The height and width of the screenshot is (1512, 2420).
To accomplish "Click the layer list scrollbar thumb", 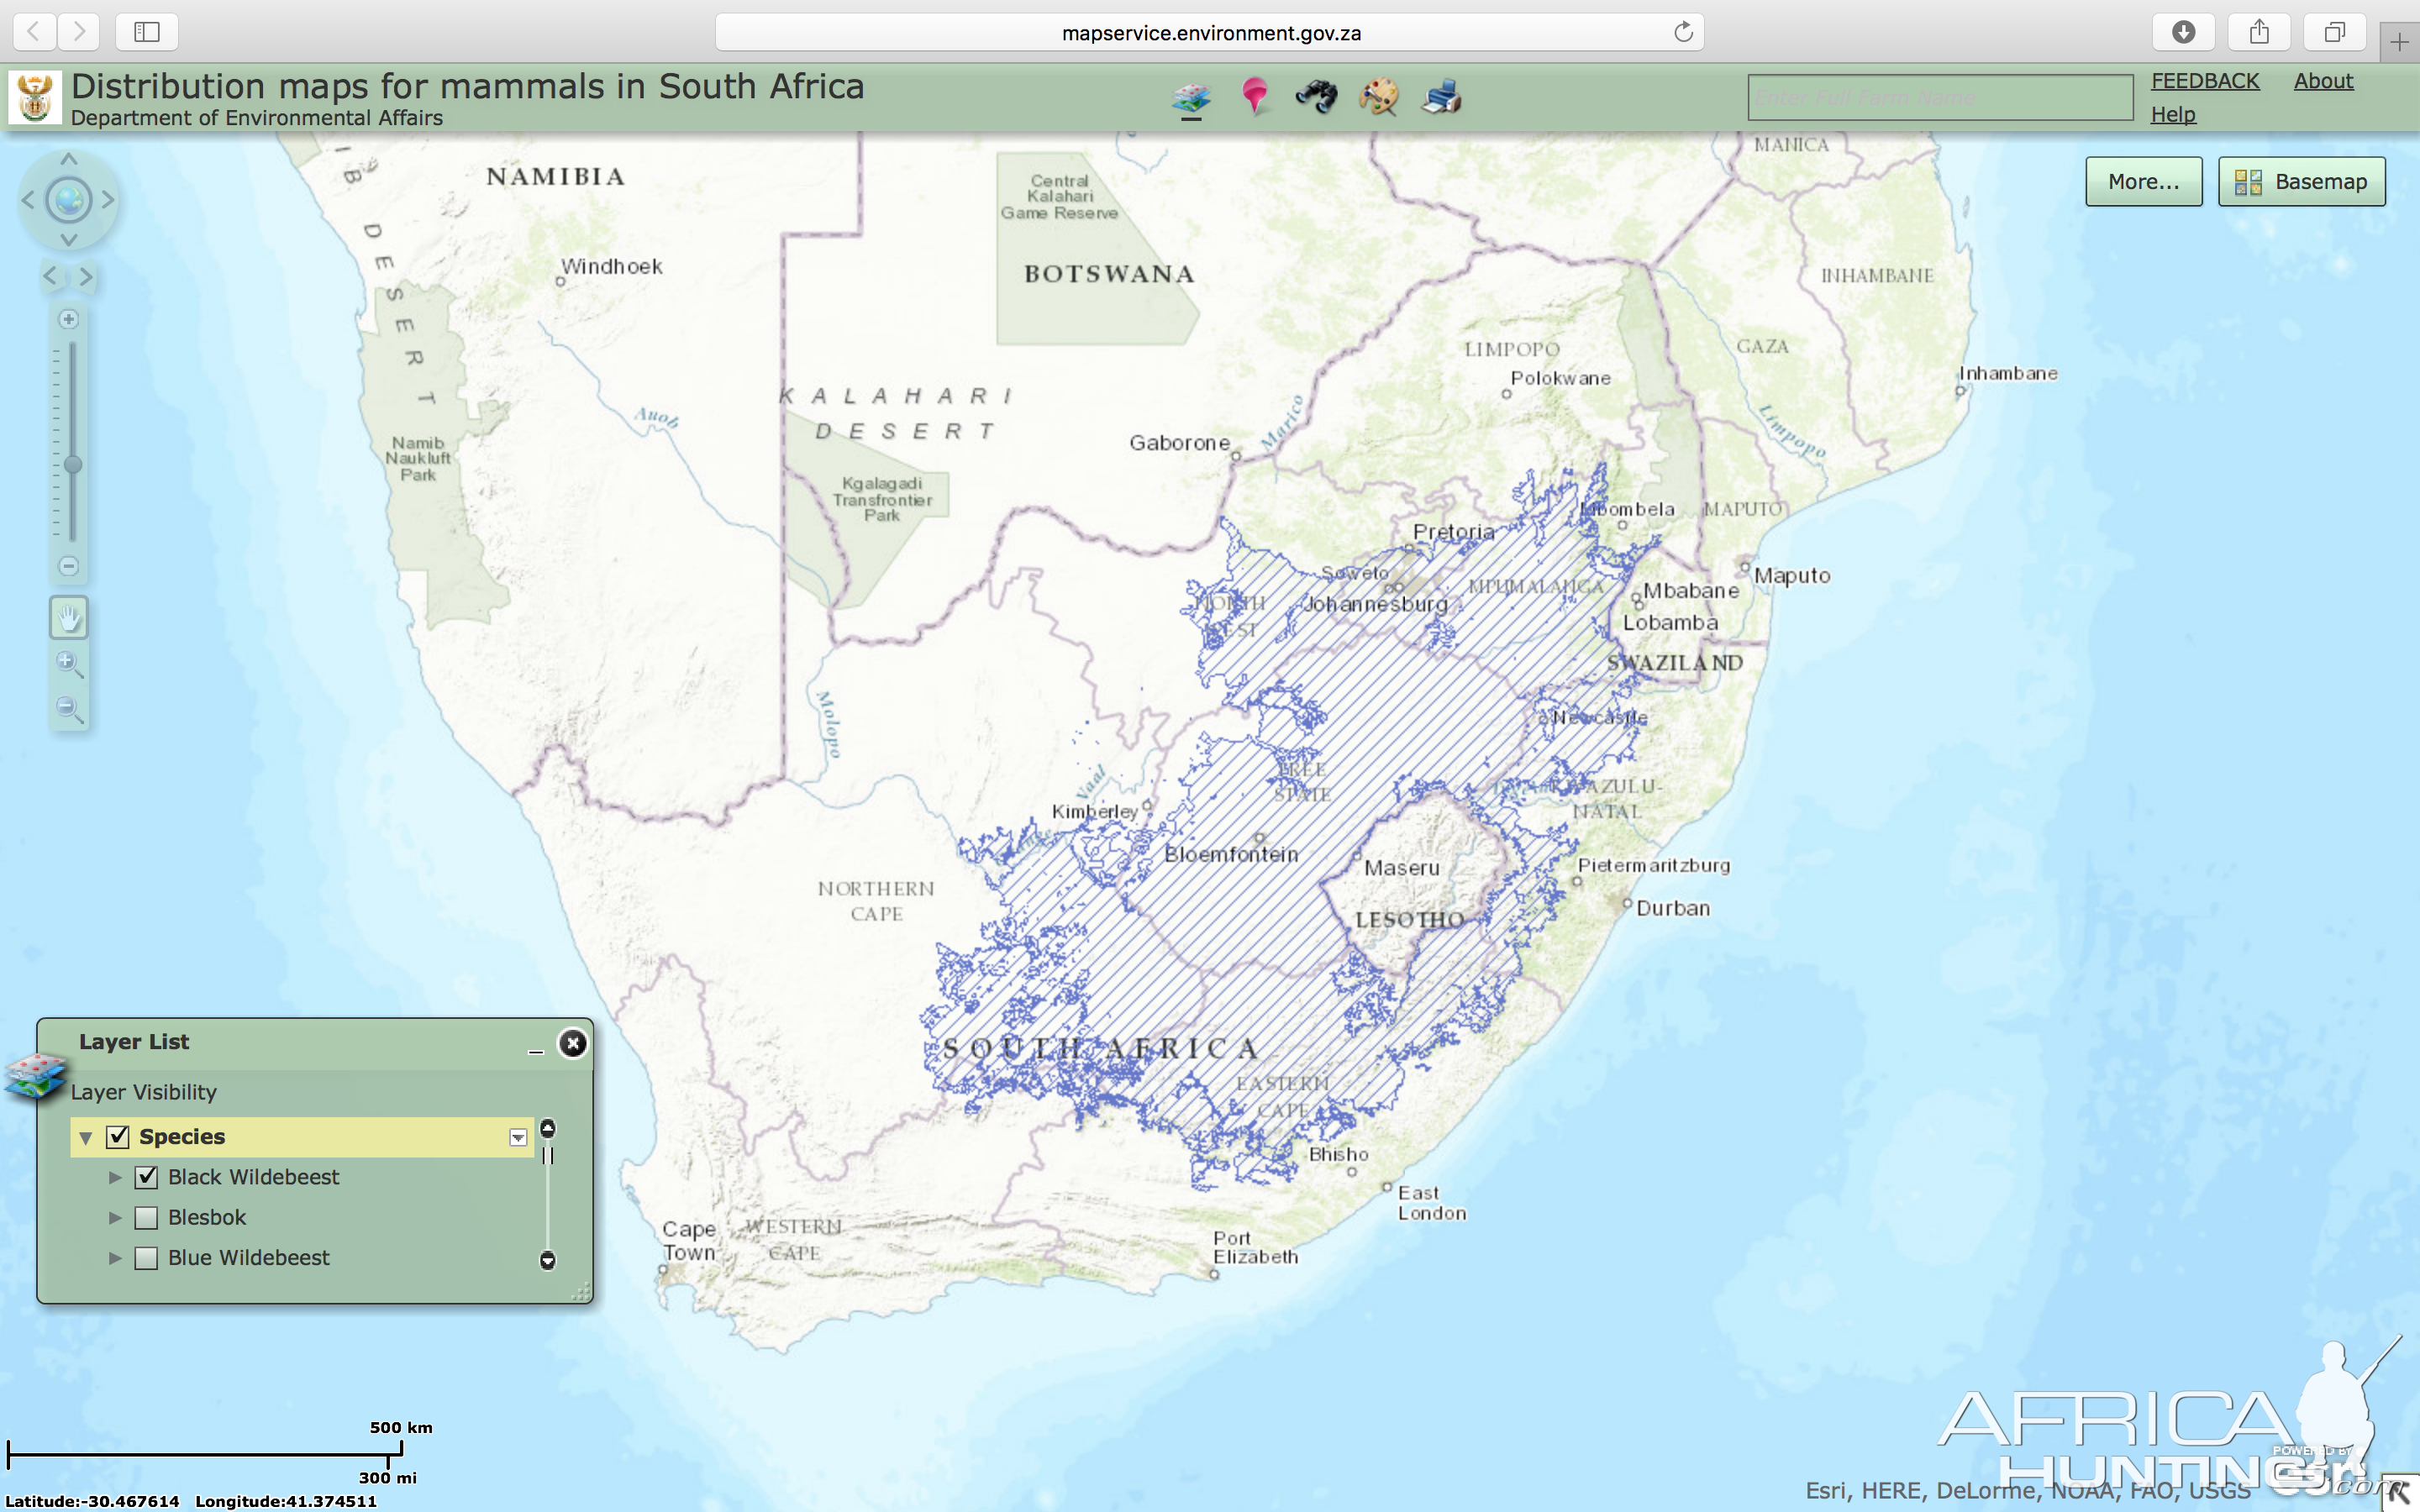I will (547, 1156).
